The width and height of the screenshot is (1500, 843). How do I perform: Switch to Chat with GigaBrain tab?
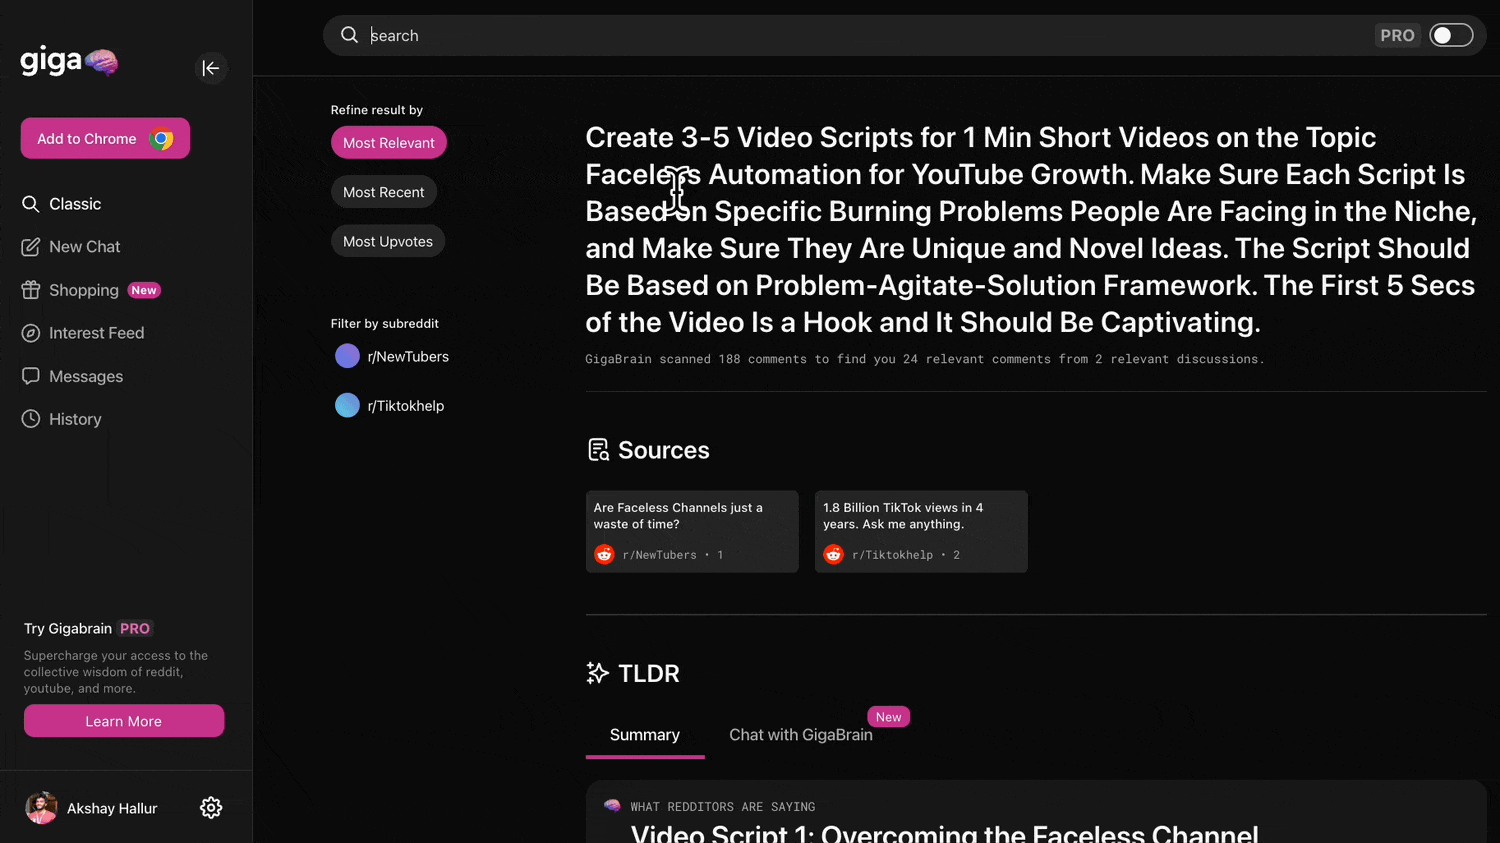801,735
